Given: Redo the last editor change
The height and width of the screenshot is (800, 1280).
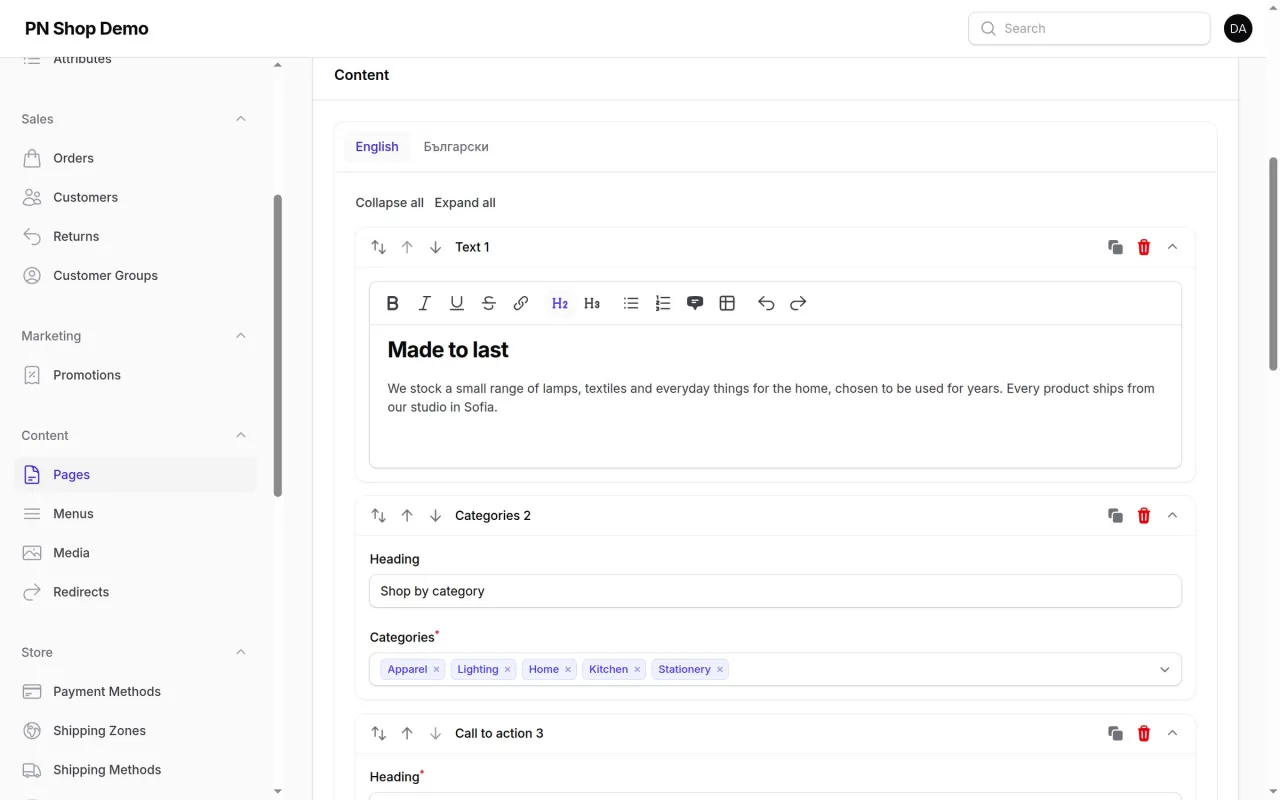Looking at the screenshot, I should point(798,303).
